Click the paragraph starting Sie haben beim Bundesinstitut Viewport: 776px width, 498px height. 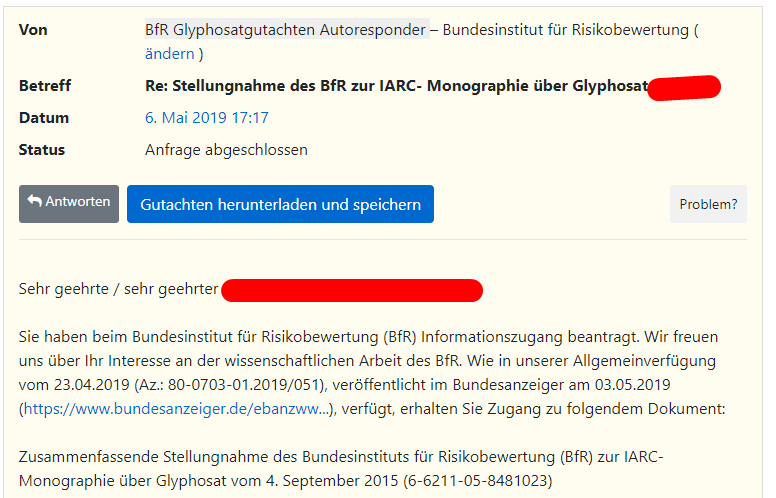point(372,372)
